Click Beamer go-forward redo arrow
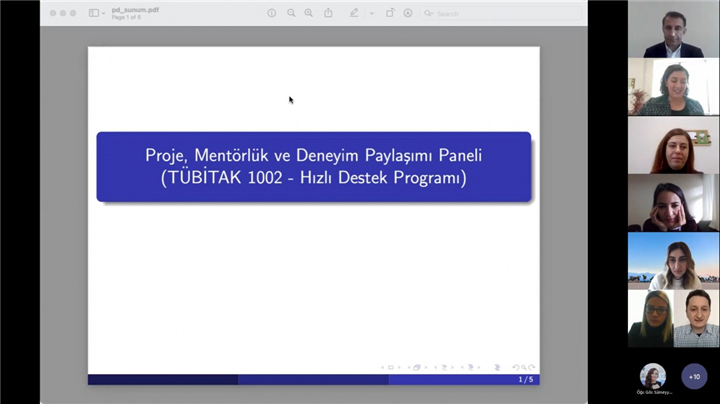 click(x=531, y=367)
